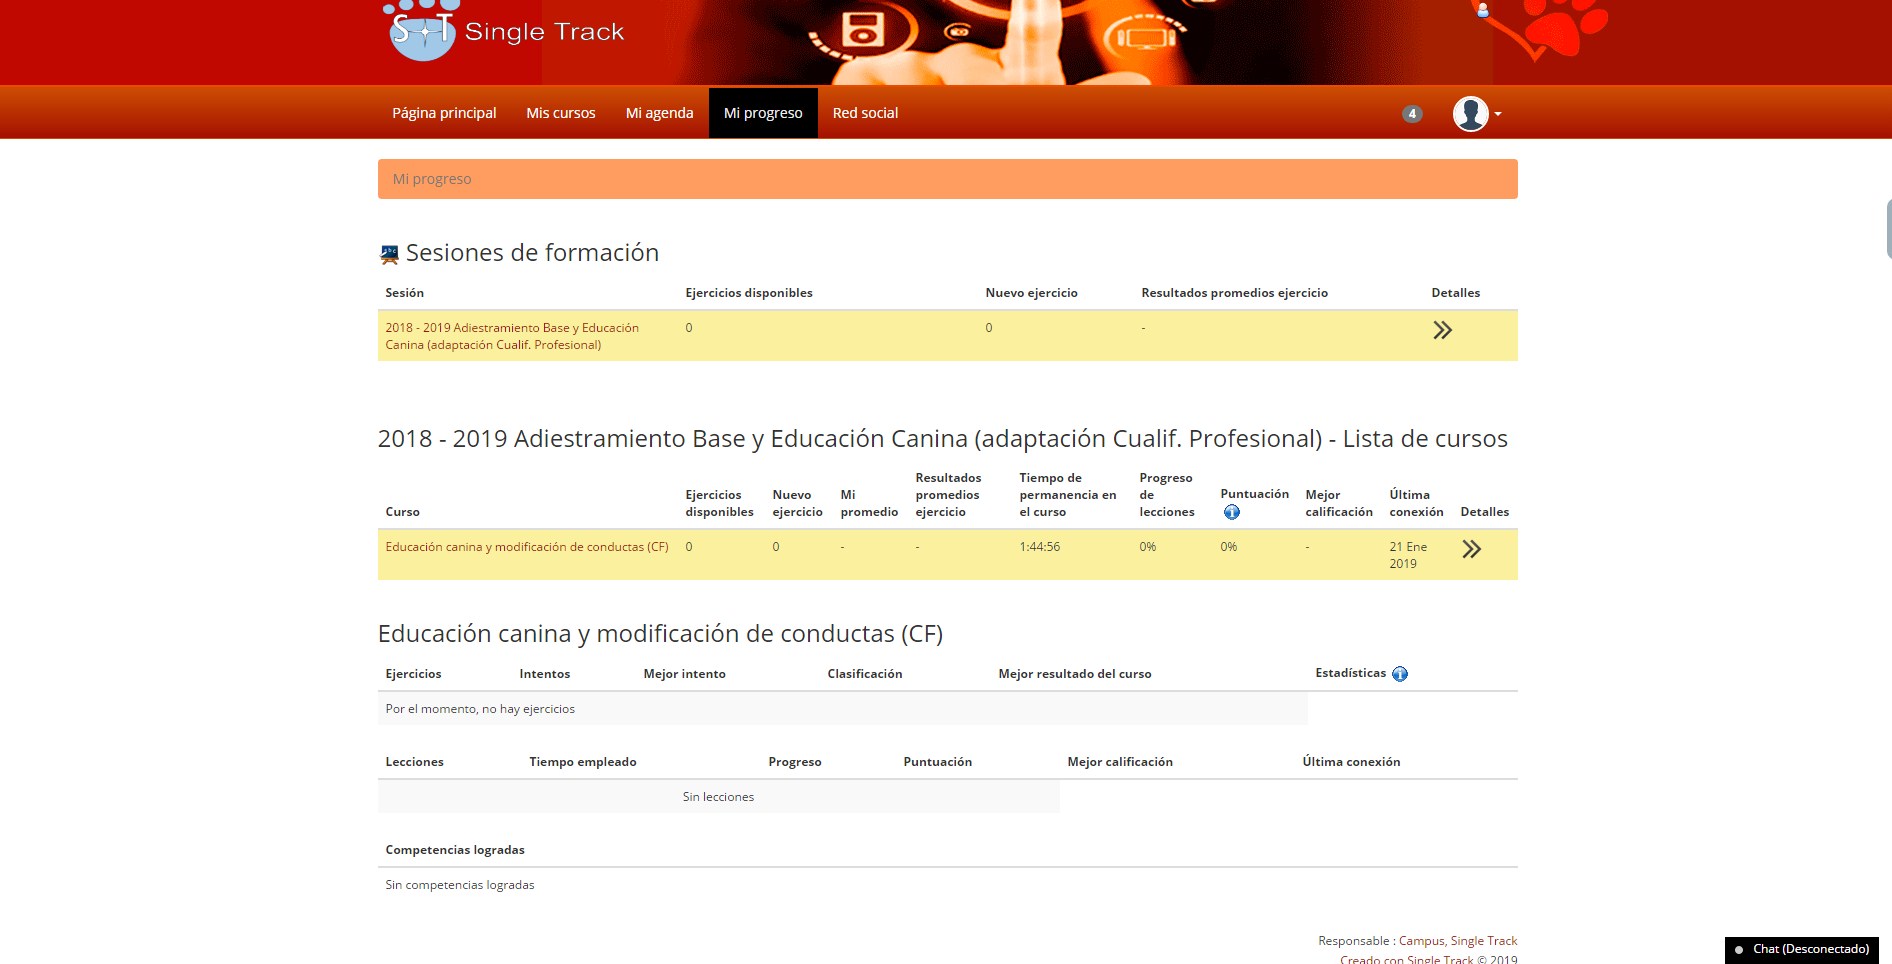Click the Sesiones de formación icon
Screen dimensions: 1892x964
coord(389,254)
